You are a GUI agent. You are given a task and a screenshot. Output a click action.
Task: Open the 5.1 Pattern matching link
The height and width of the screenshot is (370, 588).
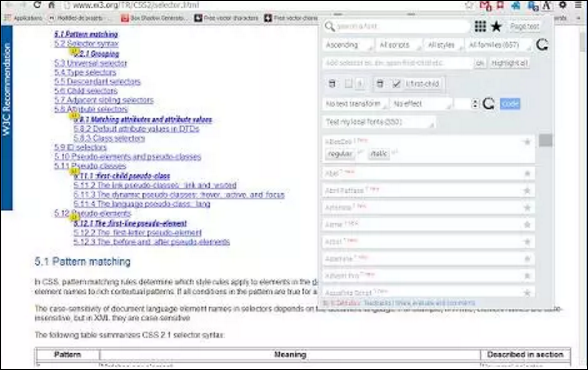[86, 34]
